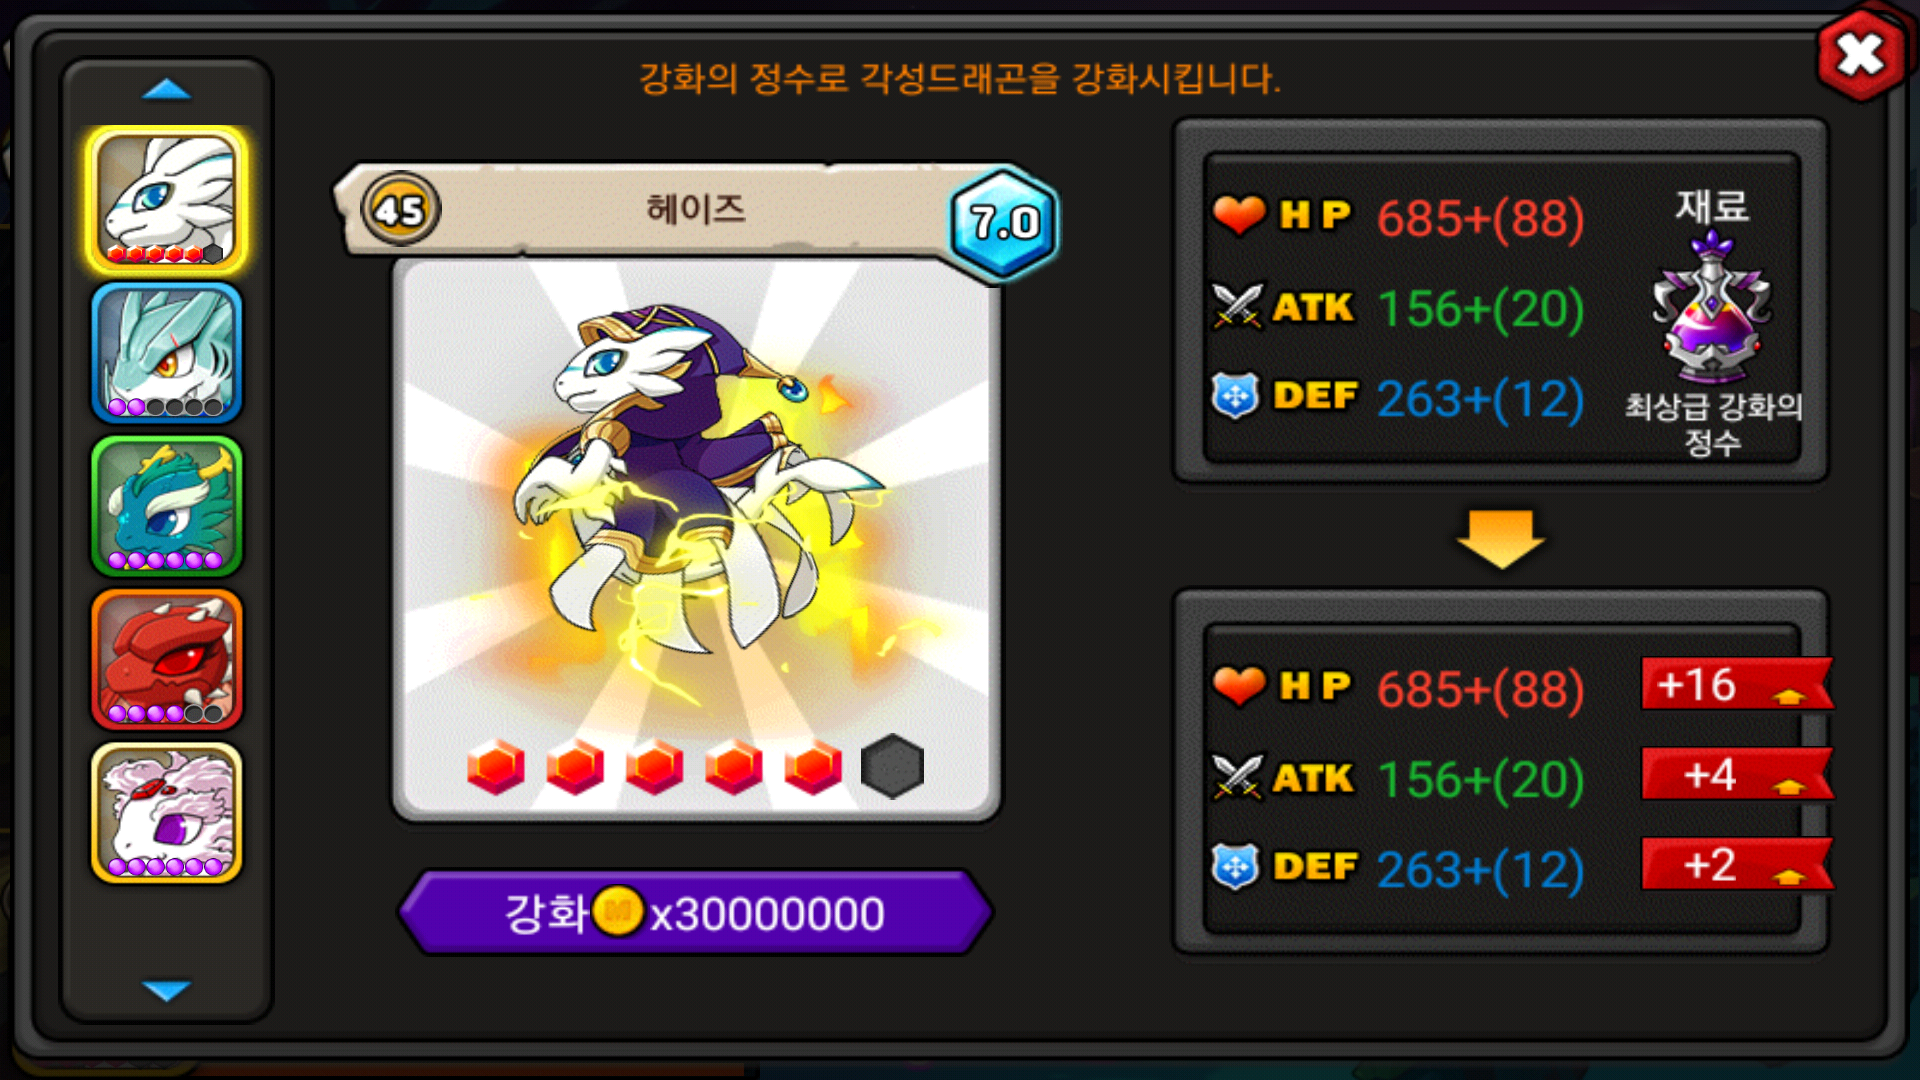Click the down arrow below the dragon list
The width and height of the screenshot is (1920, 1080).
pos(167,990)
